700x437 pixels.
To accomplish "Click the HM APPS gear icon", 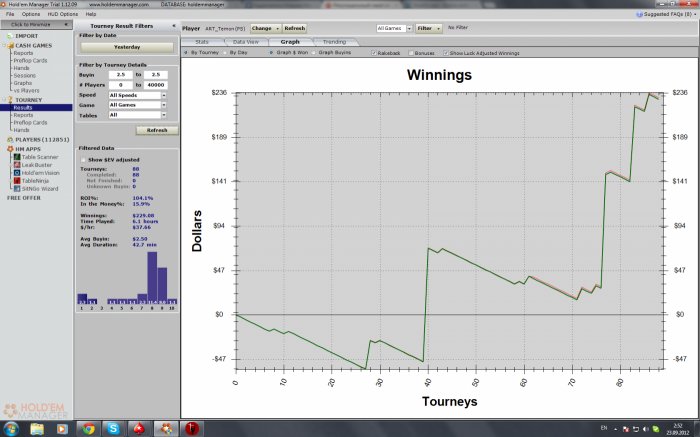I will [x=10, y=149].
